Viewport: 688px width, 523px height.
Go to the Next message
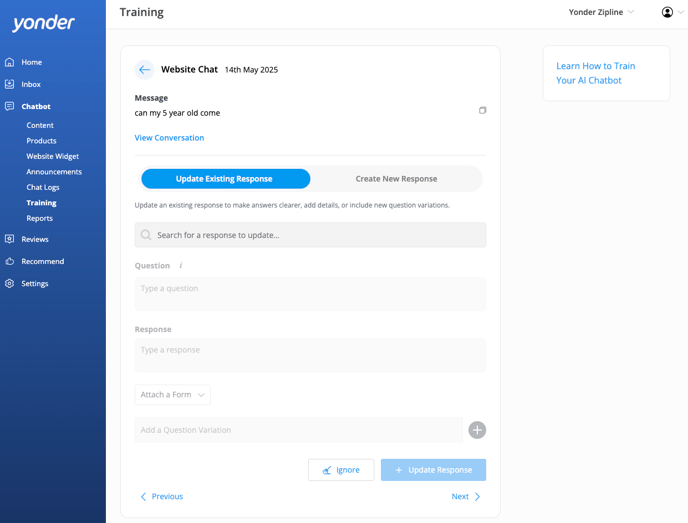(x=465, y=496)
